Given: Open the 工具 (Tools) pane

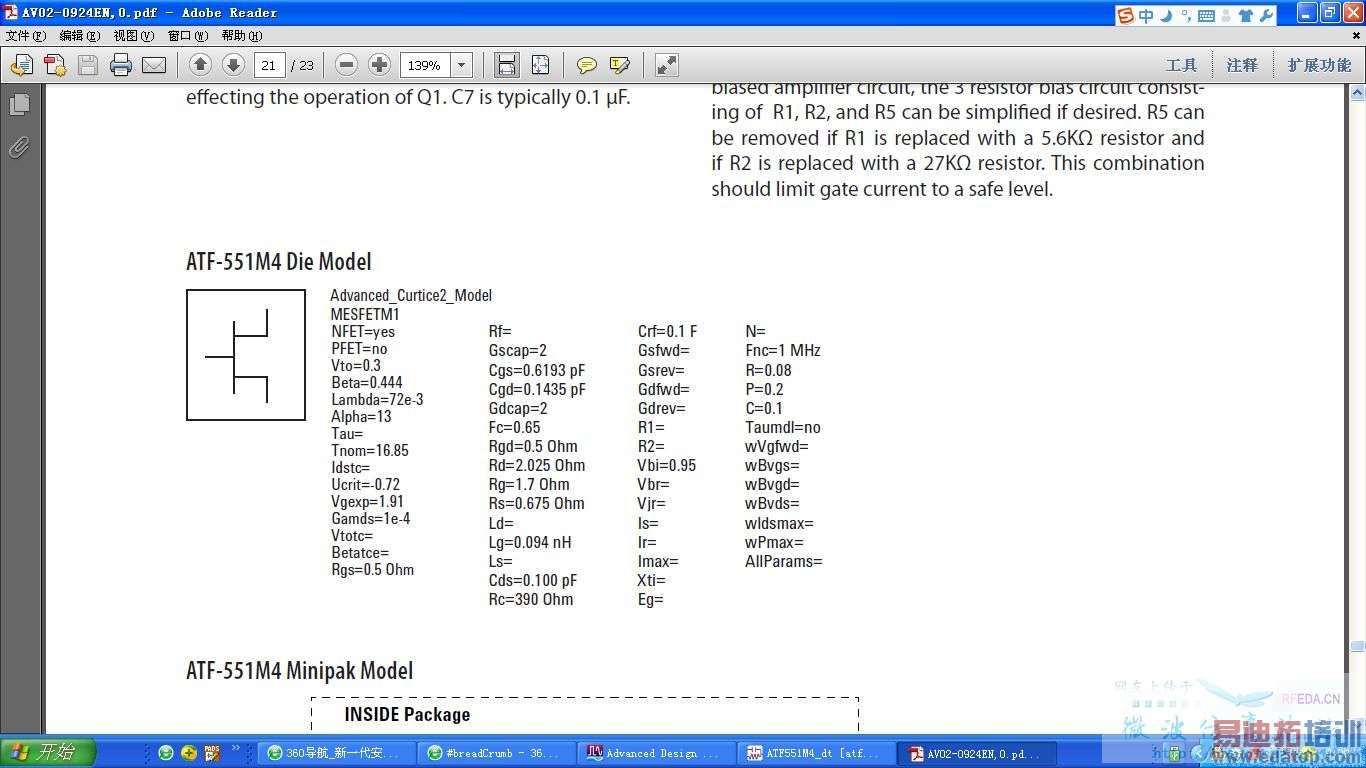Looking at the screenshot, I should tap(1181, 65).
